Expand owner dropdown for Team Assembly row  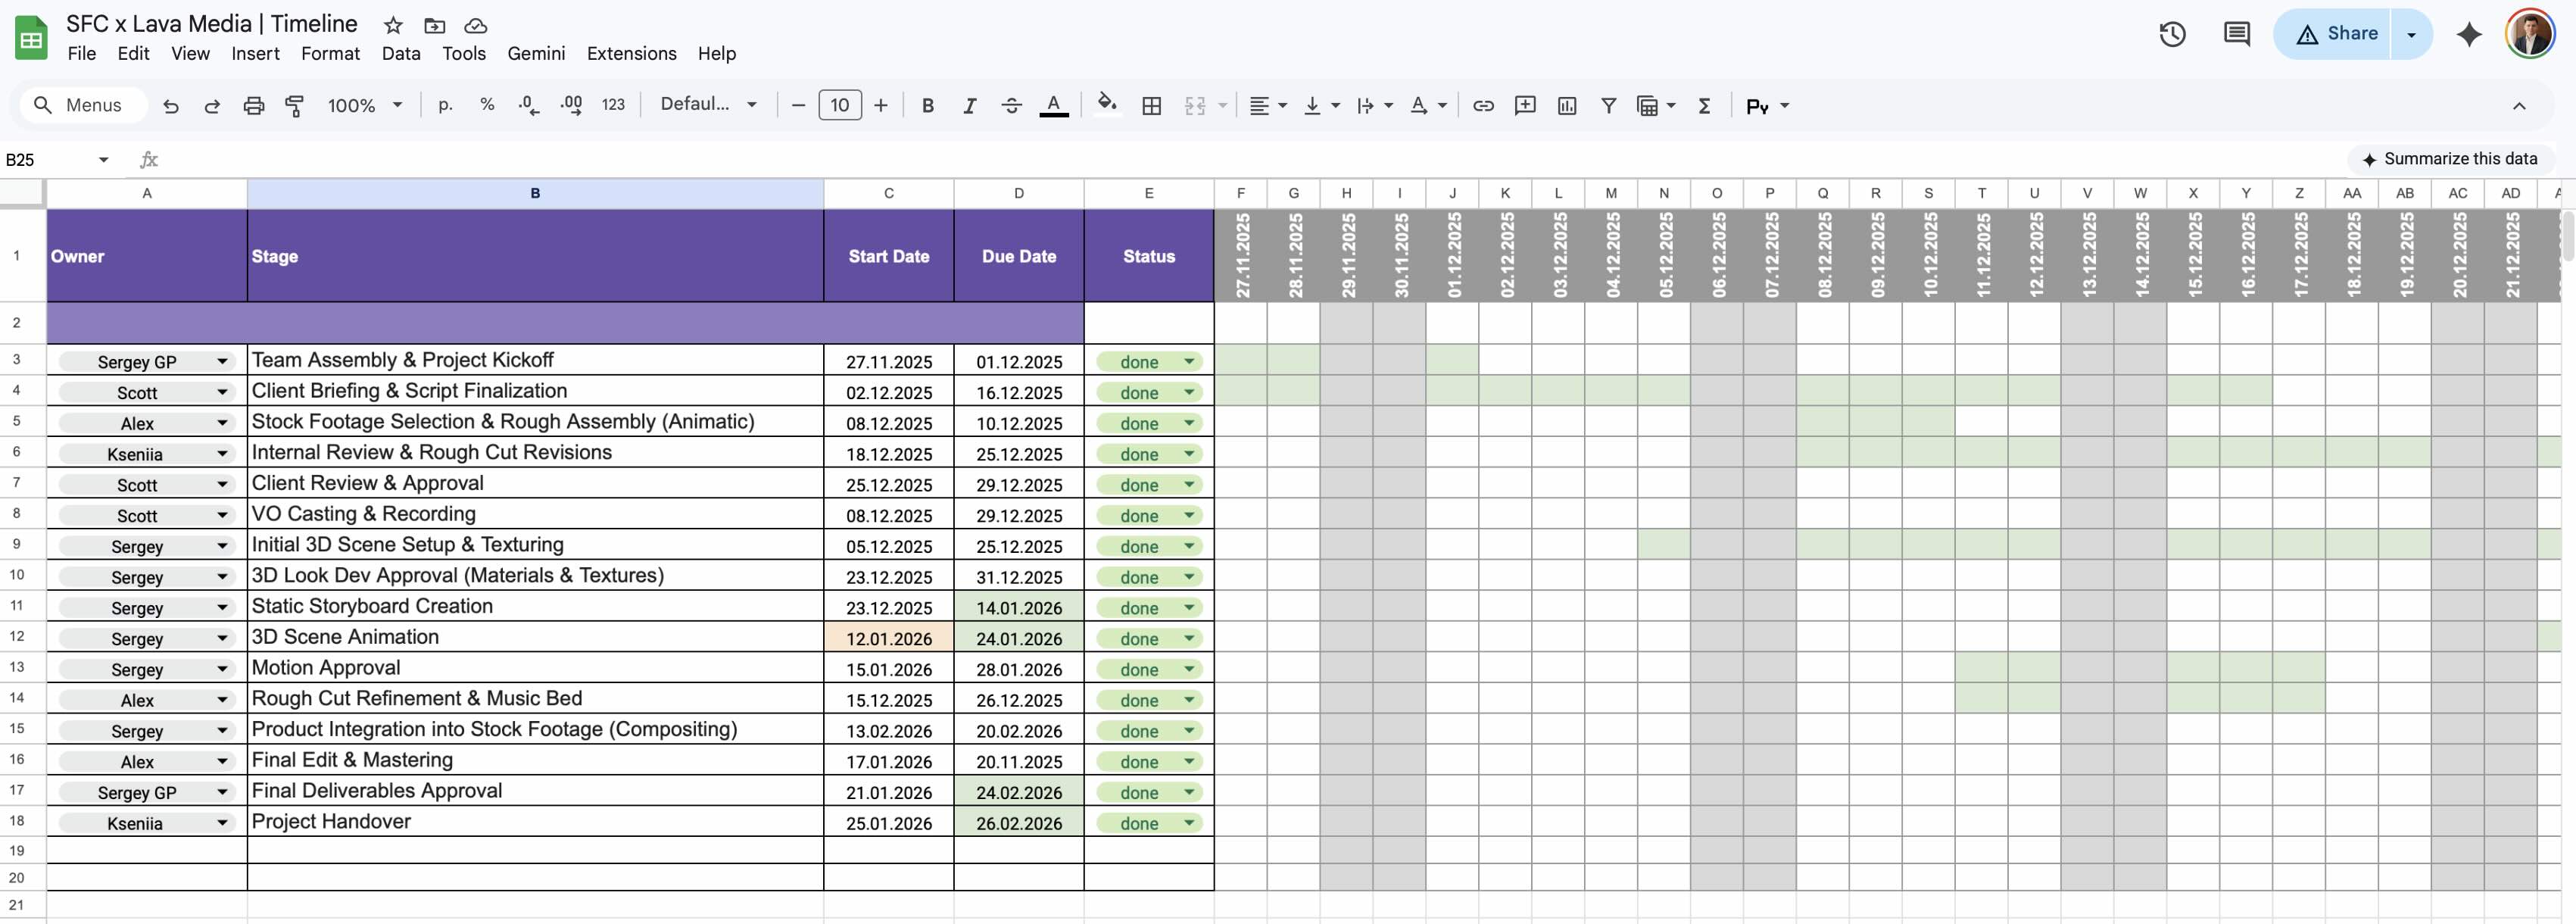click(222, 362)
